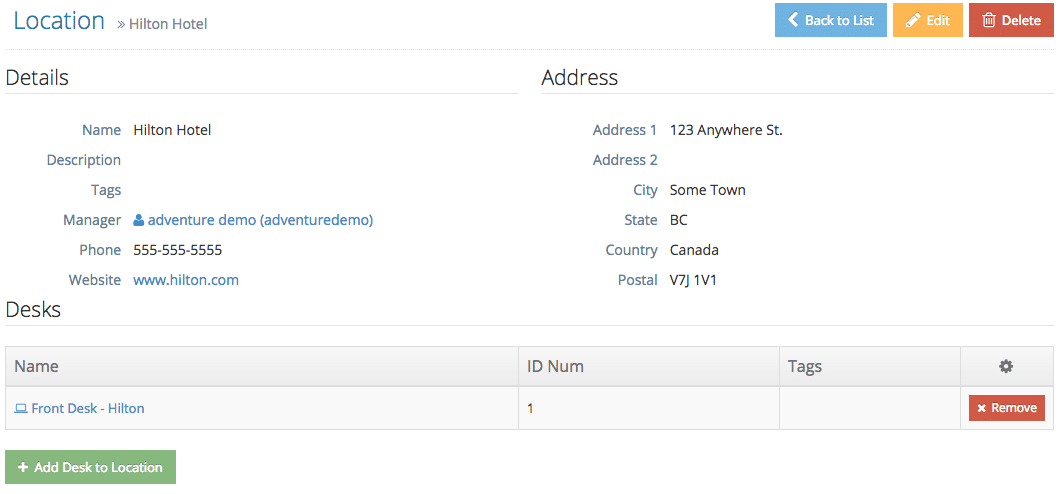1062x494 pixels.
Task: Click the Address 2 field label
Action: 625,160
